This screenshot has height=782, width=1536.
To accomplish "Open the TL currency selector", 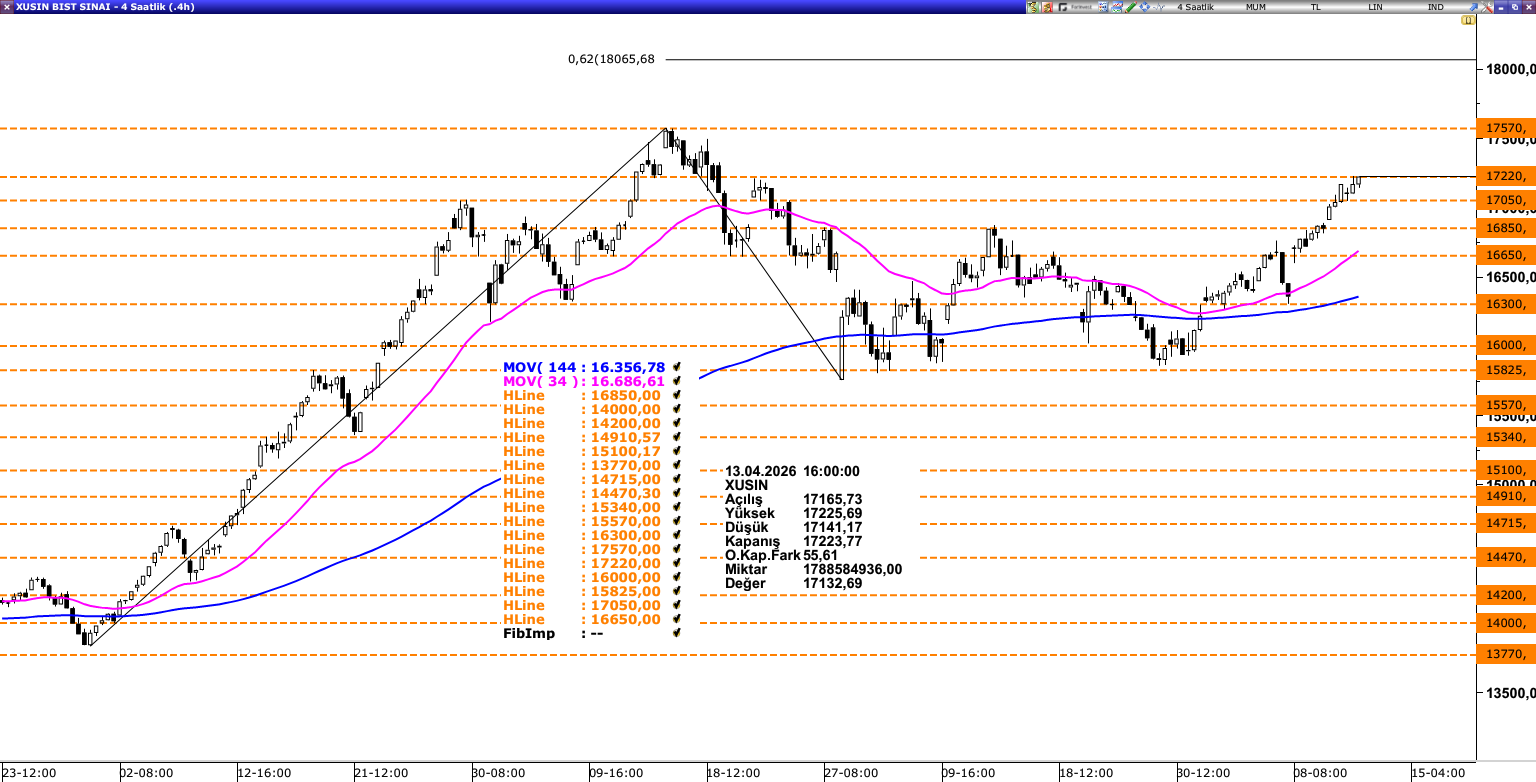I will (x=1316, y=7).
